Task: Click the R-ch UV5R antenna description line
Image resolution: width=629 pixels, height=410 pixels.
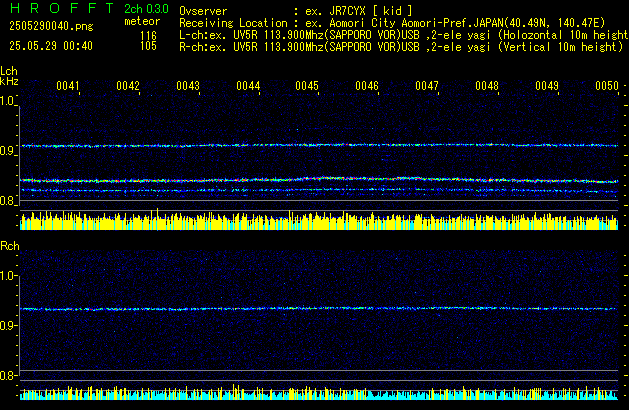Action: coord(401,47)
